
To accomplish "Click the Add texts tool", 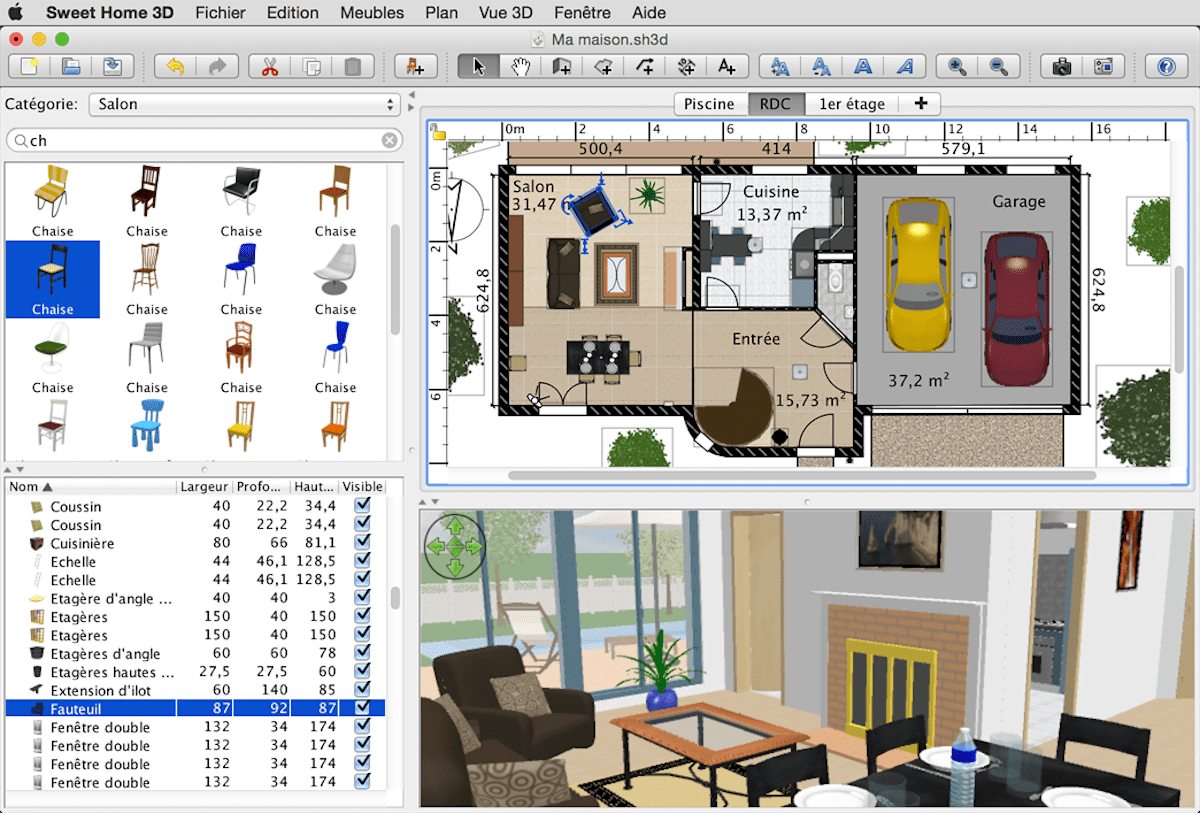I will tap(727, 66).
